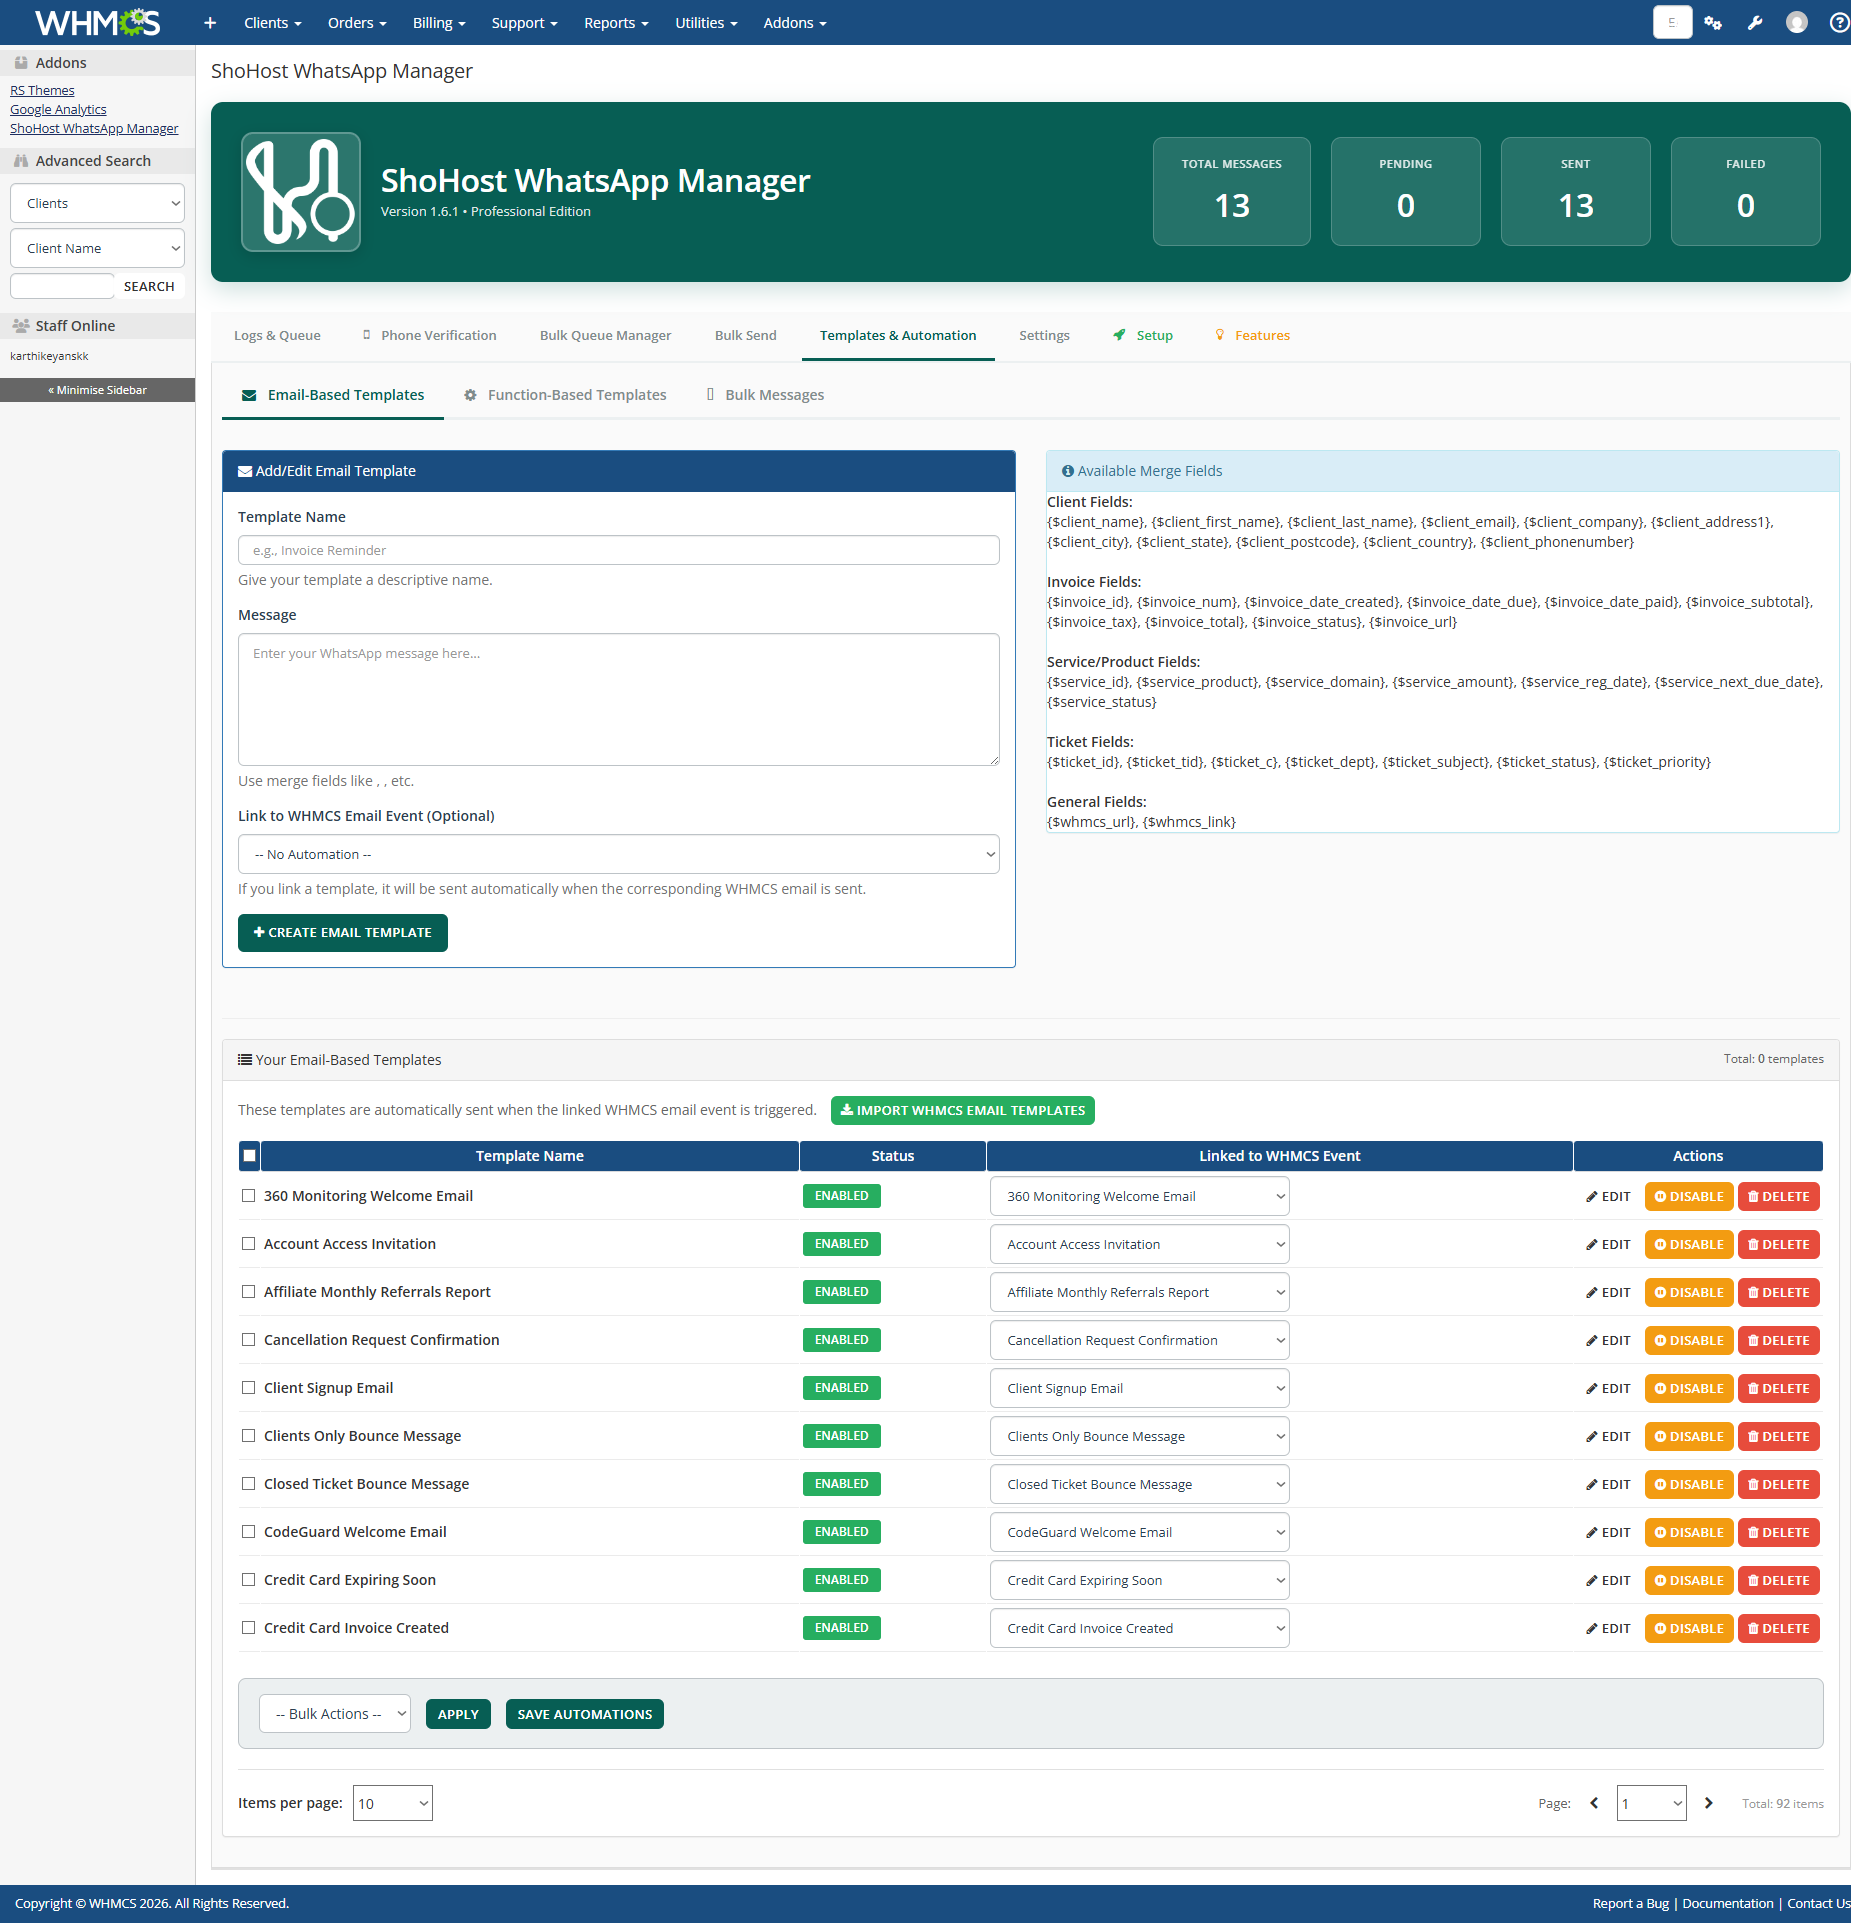Click Edit for CodeGuard Welcome Email

(1608, 1532)
